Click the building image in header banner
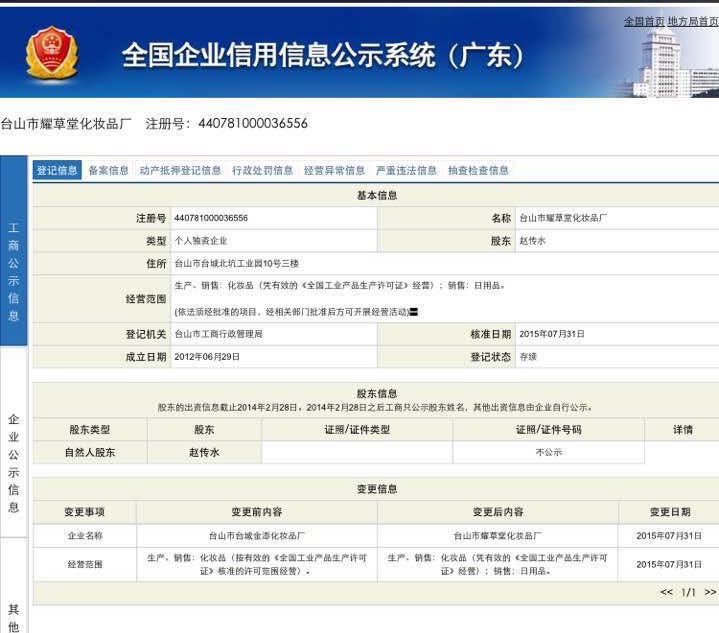 pyautogui.click(x=664, y=62)
